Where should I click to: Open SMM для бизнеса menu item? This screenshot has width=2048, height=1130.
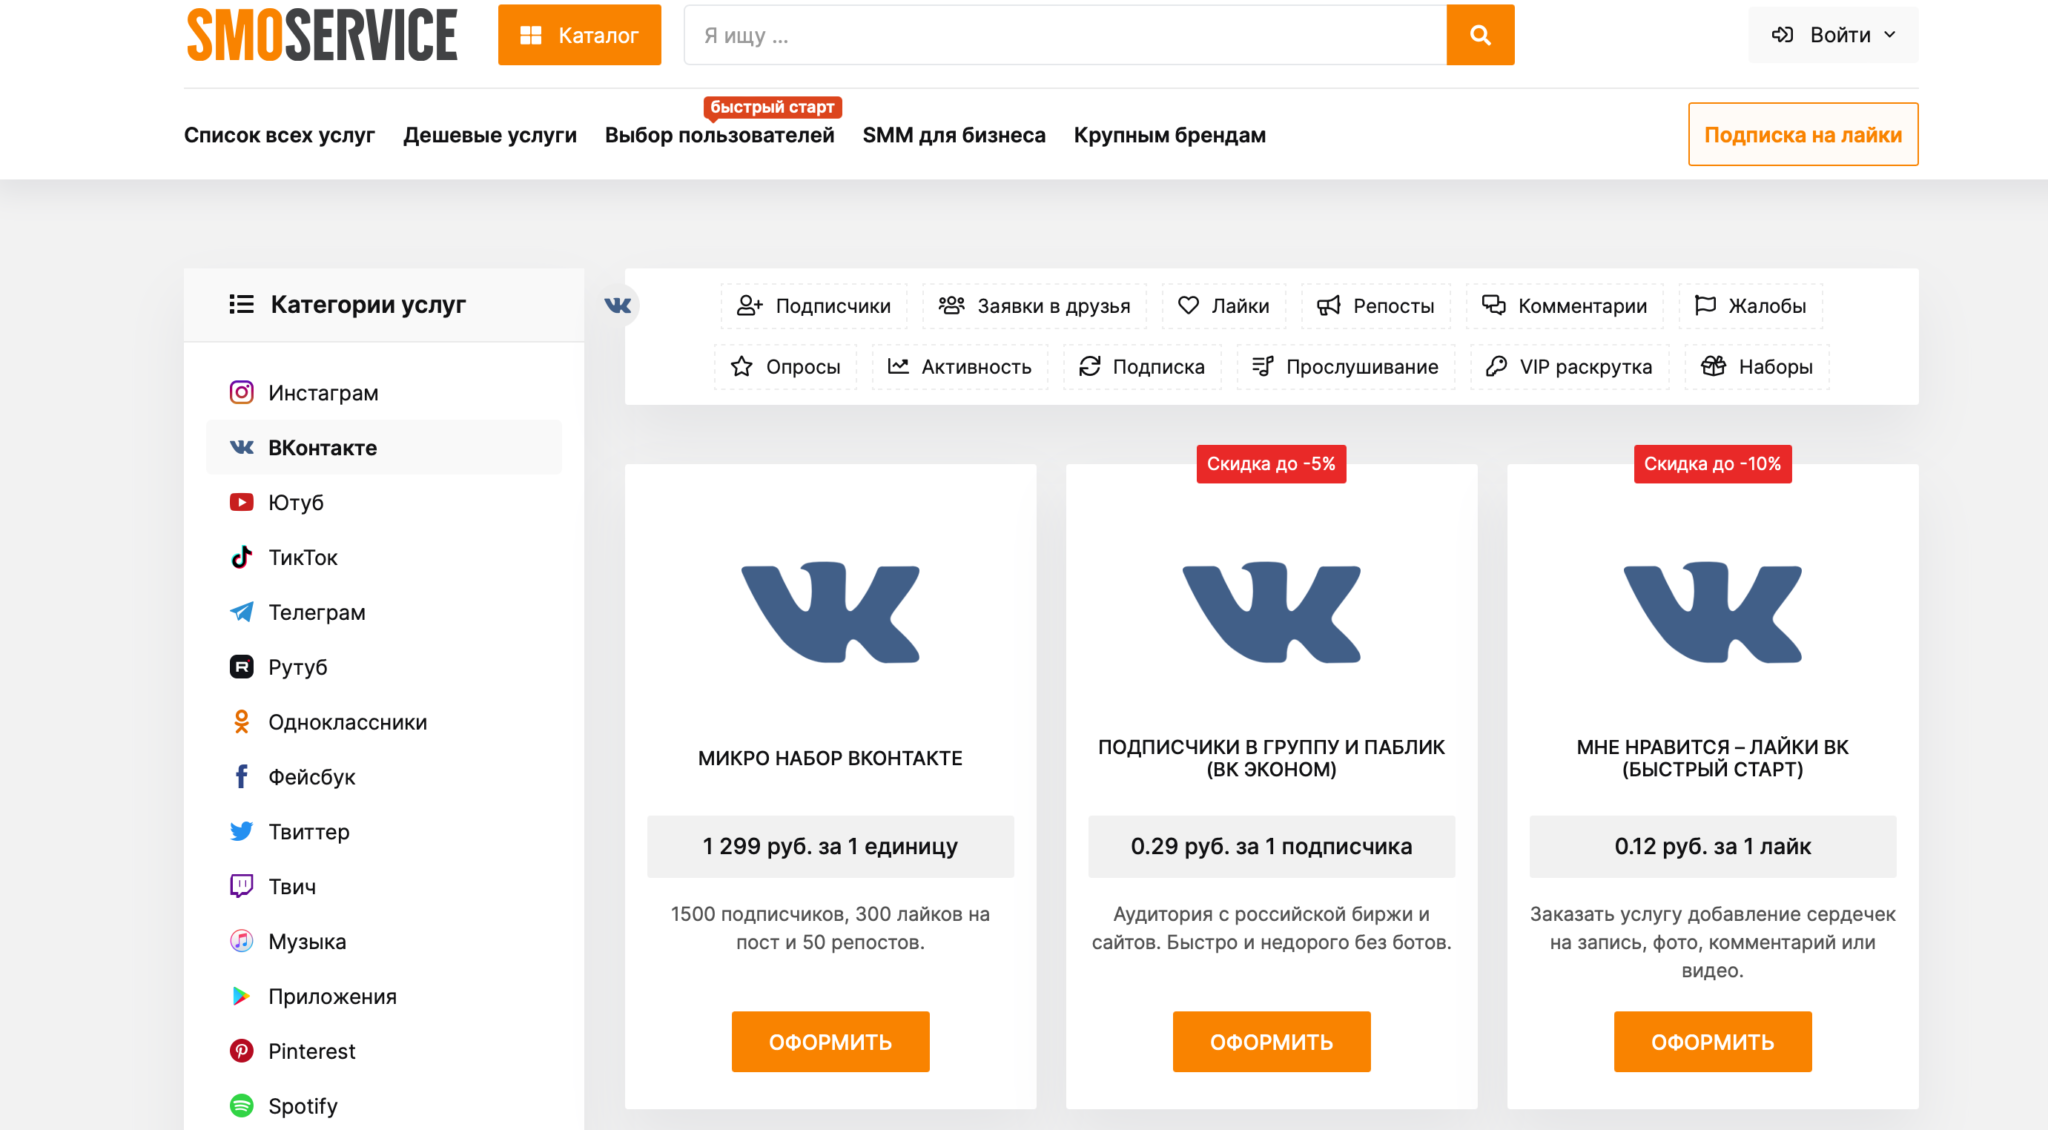(954, 135)
